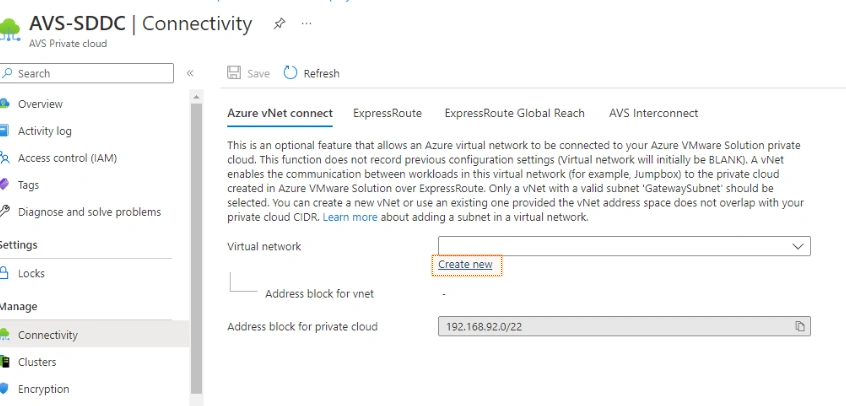
Task: Open the ellipsis more options menu
Action: click(x=306, y=24)
